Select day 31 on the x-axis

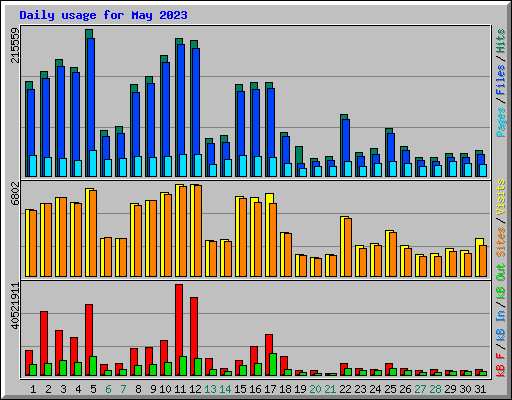tap(480, 389)
